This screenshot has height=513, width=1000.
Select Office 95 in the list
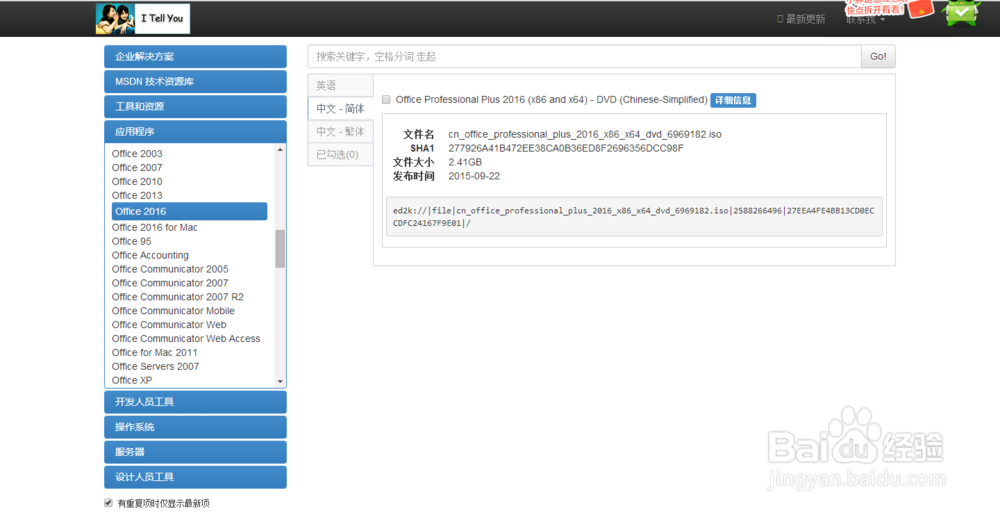click(x=131, y=242)
